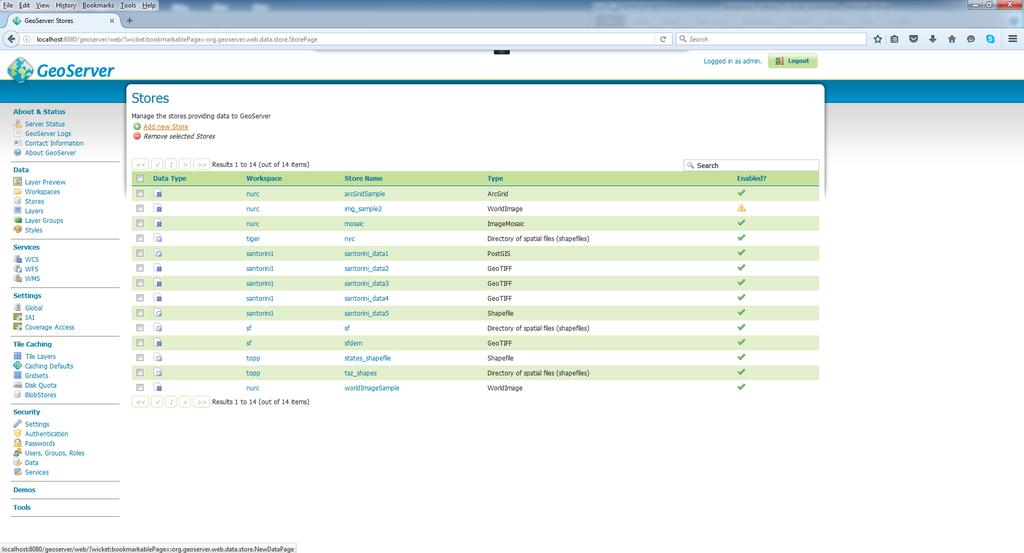This screenshot has width=1024, height=553.
Task: Open the File menu
Action: 8,5
